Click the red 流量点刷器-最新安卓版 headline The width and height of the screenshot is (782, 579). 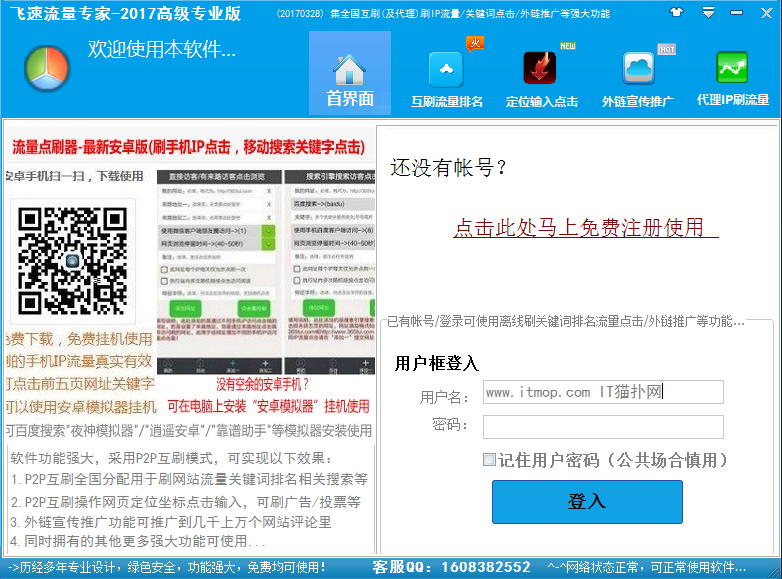point(188,147)
